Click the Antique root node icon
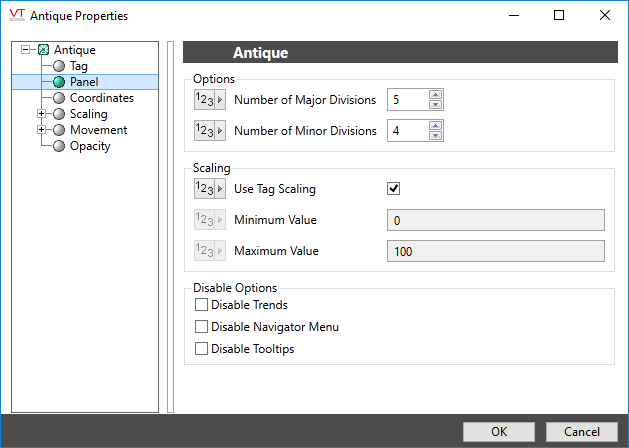The width and height of the screenshot is (629, 448). point(43,50)
